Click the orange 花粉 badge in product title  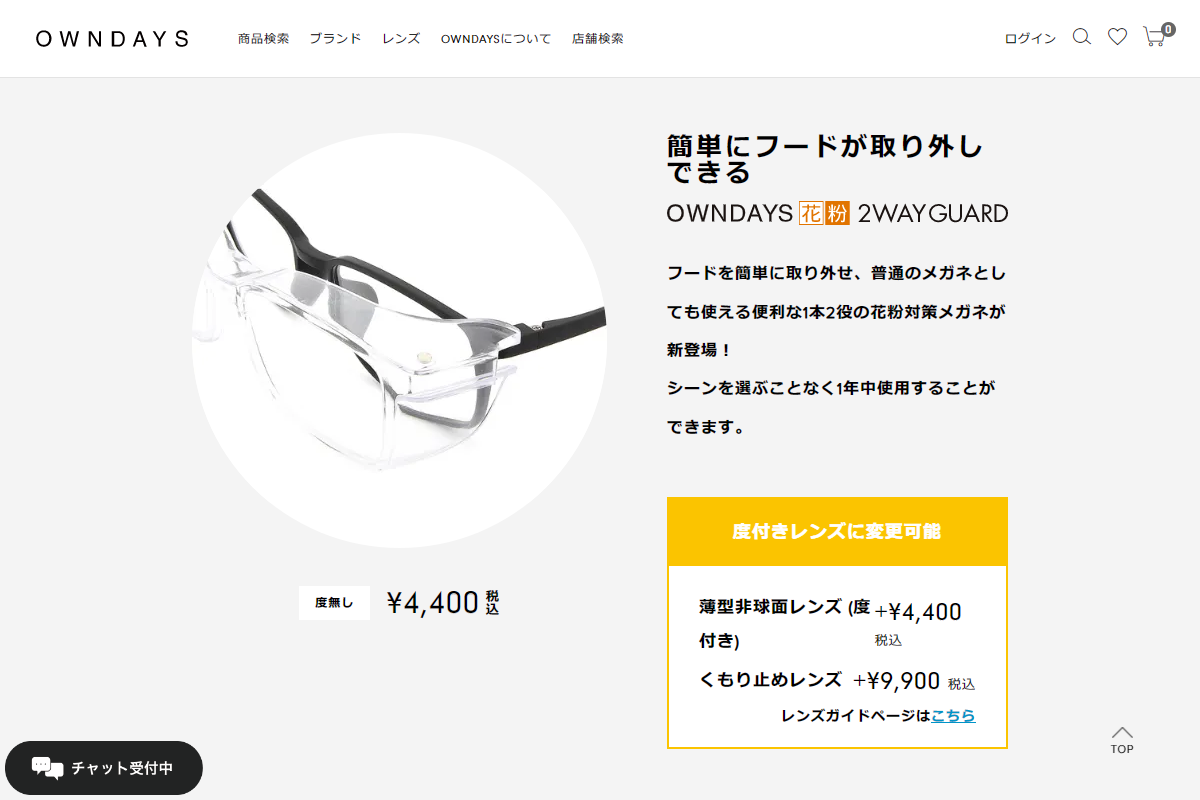(x=824, y=213)
